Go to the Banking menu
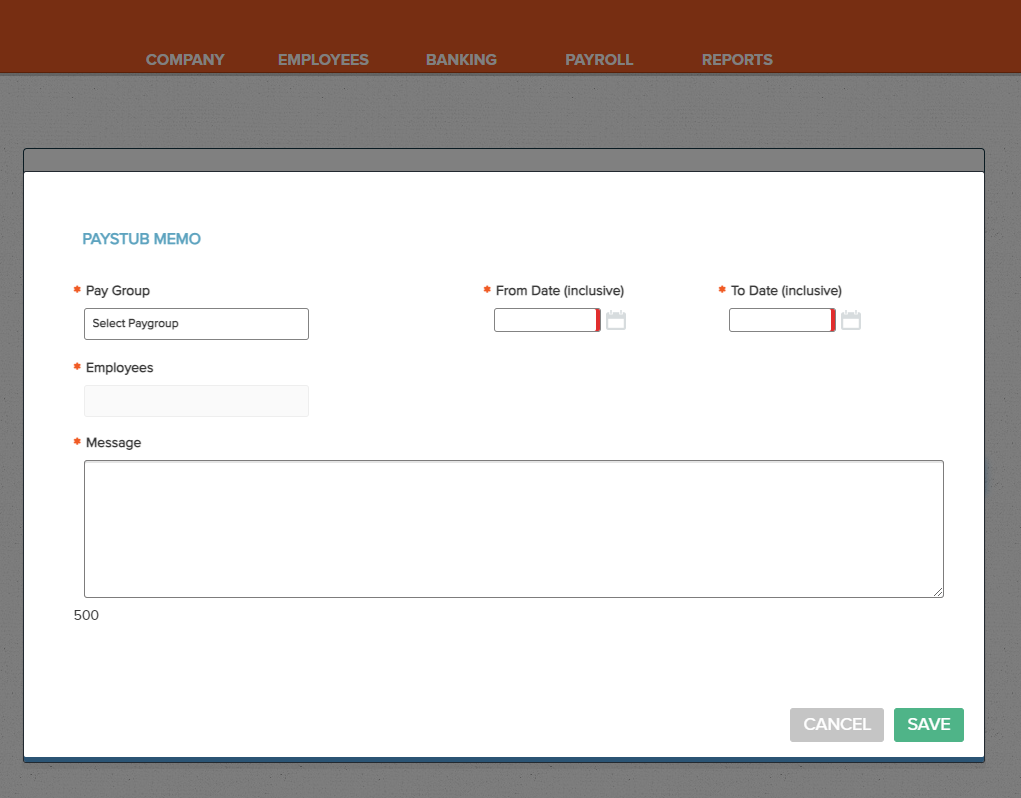This screenshot has height=798, width=1021. point(461,60)
